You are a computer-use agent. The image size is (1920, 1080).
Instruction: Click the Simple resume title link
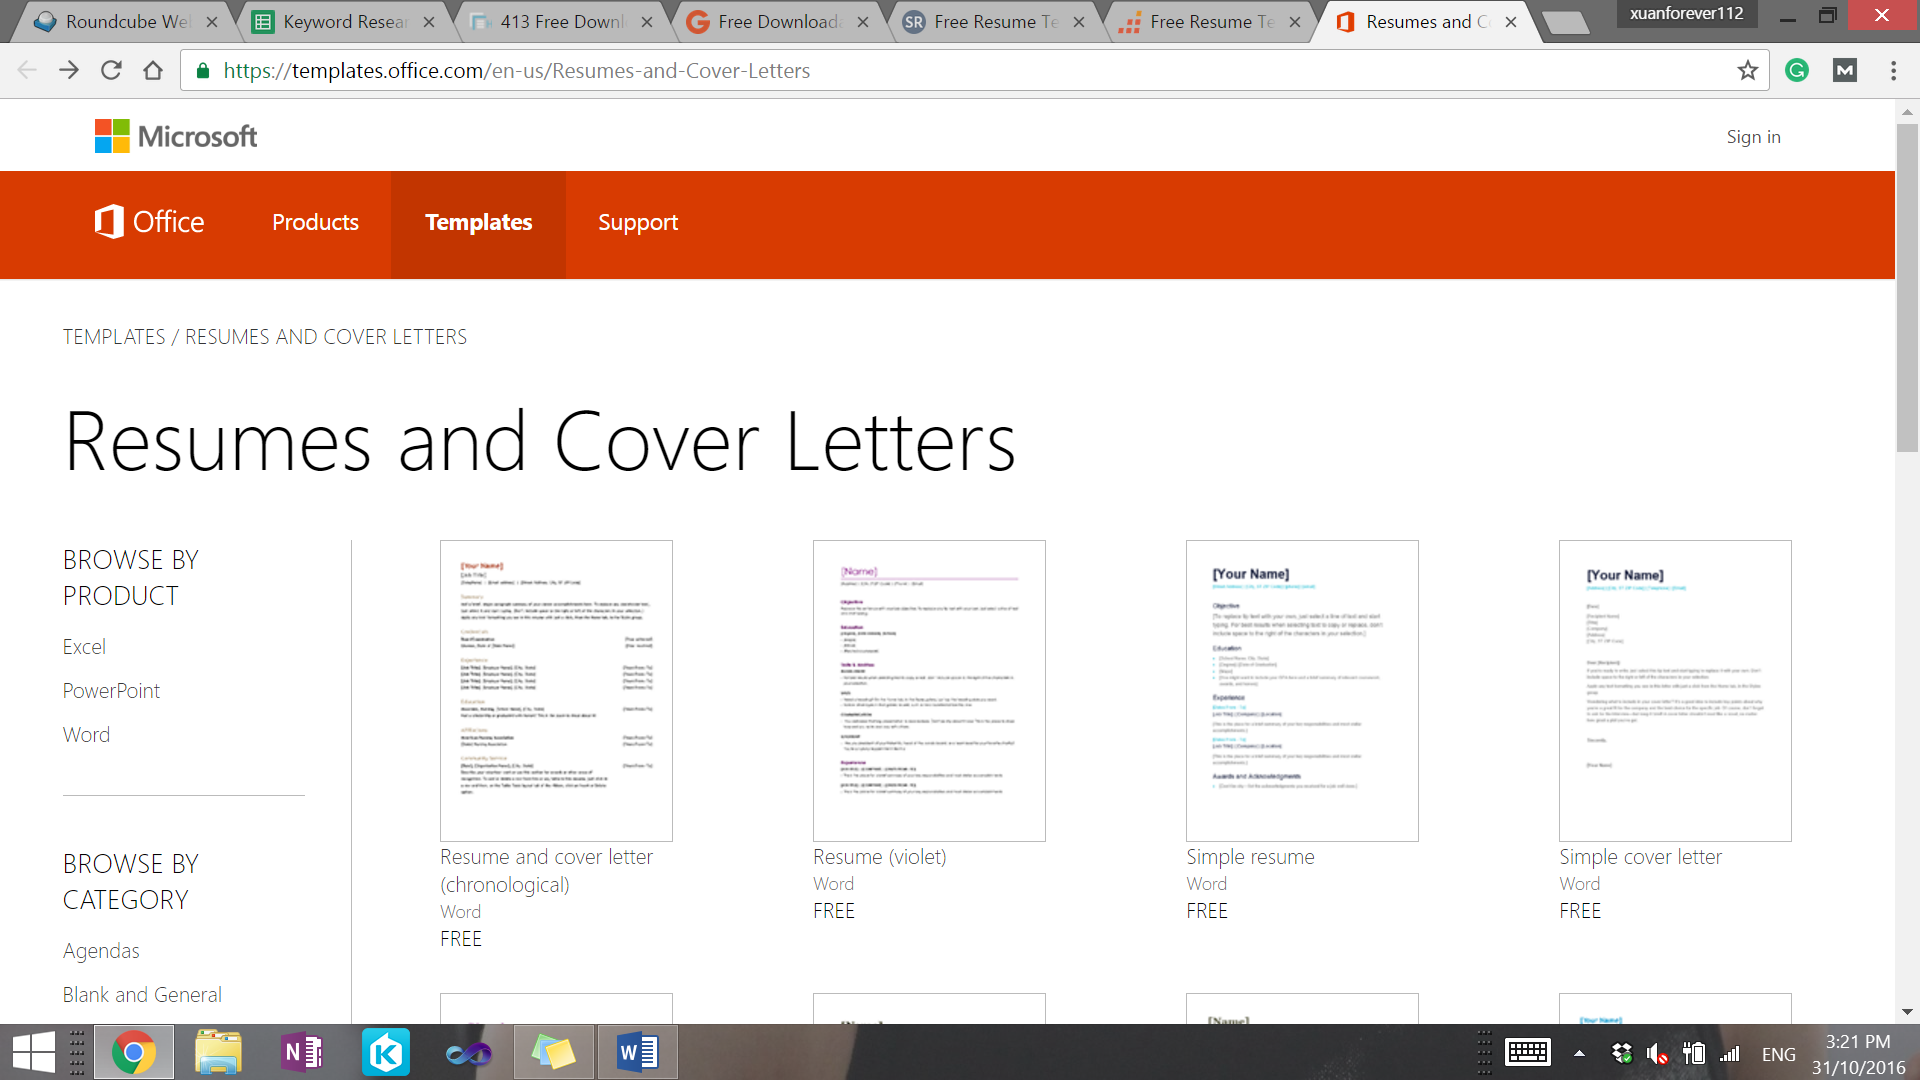1250,857
